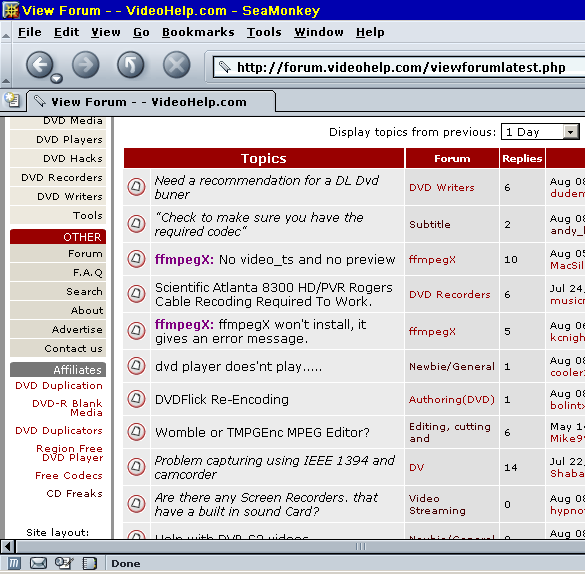Click the Topics column header
Screen dimensions: 585x574
(264, 159)
